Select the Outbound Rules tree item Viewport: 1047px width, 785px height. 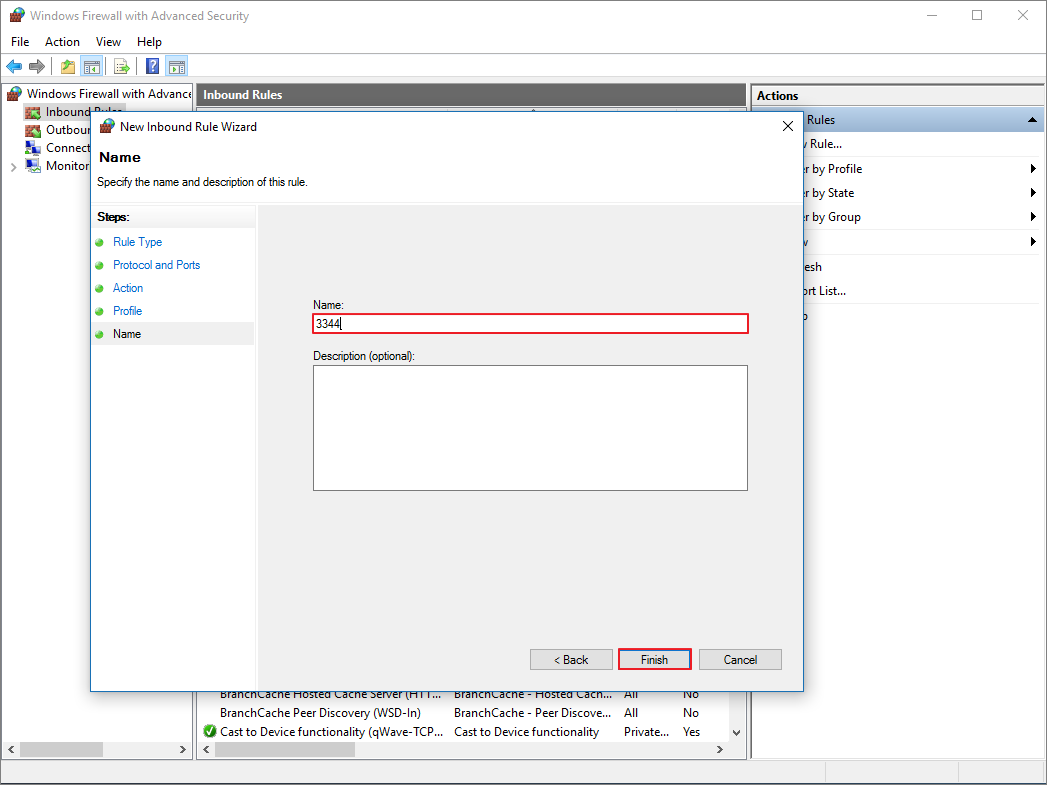[67, 130]
